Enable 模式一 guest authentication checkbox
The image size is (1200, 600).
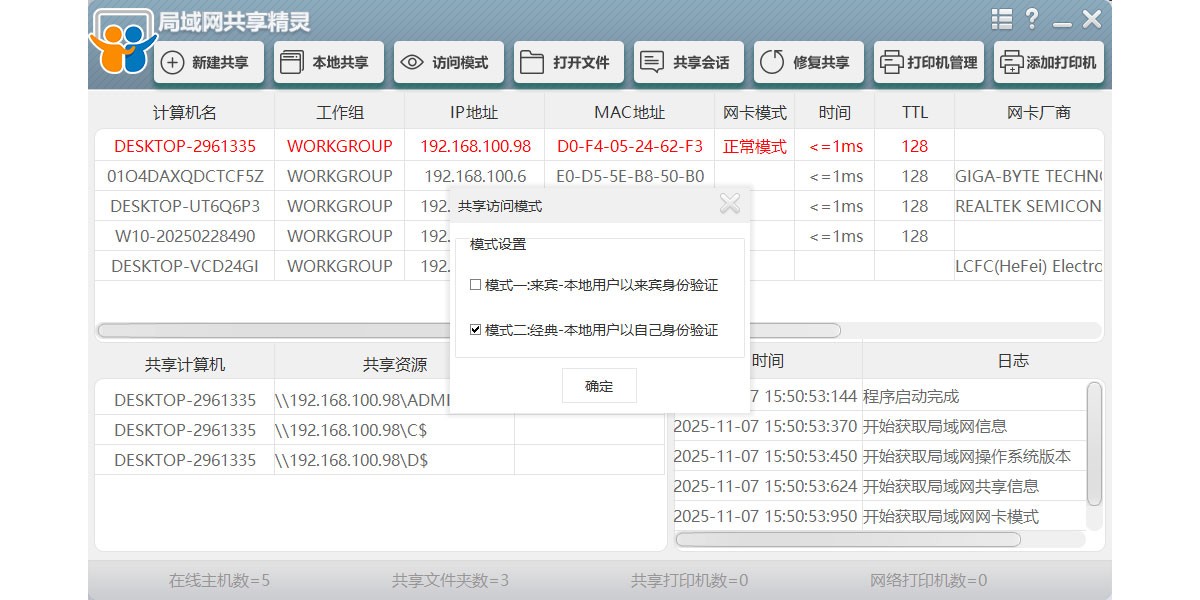(476, 285)
